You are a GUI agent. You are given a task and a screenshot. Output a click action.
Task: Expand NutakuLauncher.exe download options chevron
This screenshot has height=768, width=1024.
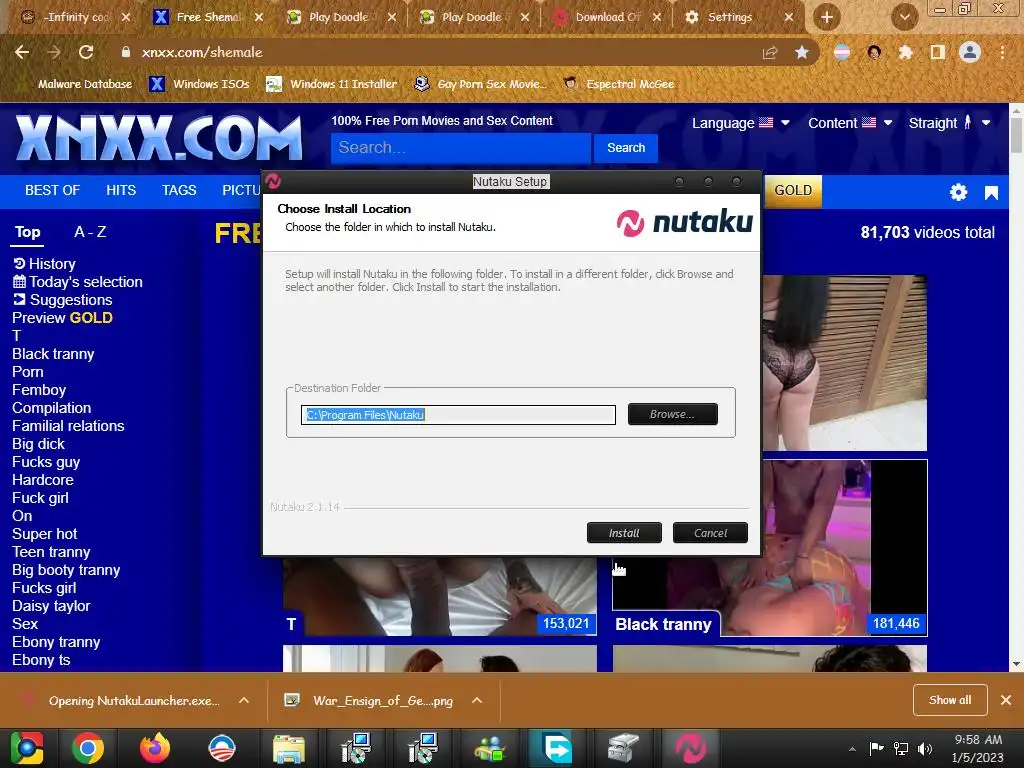(x=244, y=700)
